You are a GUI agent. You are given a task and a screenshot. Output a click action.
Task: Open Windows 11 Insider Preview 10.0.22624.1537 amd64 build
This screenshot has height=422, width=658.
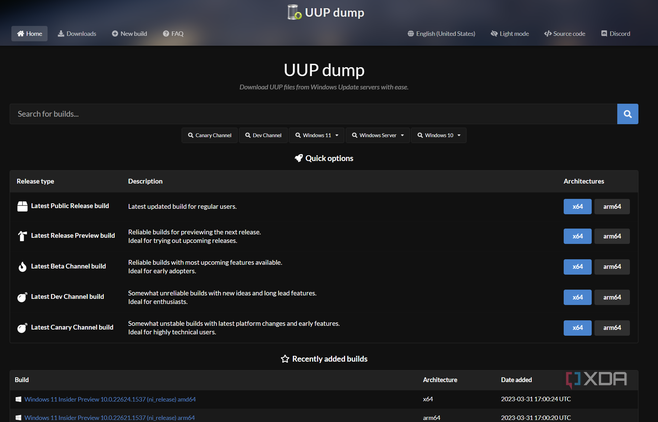pyautogui.click(x=110, y=399)
